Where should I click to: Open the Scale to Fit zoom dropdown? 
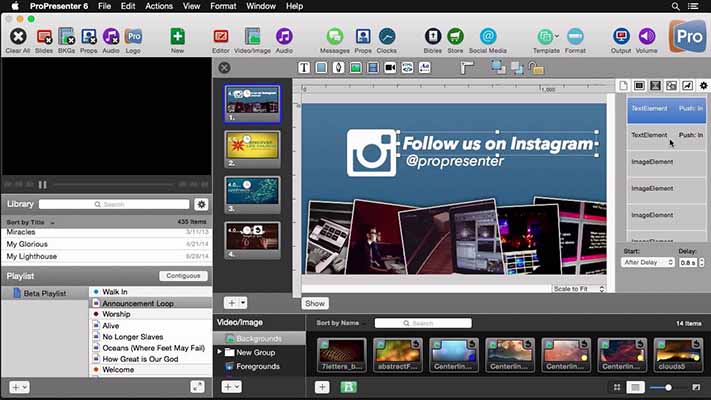[579, 288]
